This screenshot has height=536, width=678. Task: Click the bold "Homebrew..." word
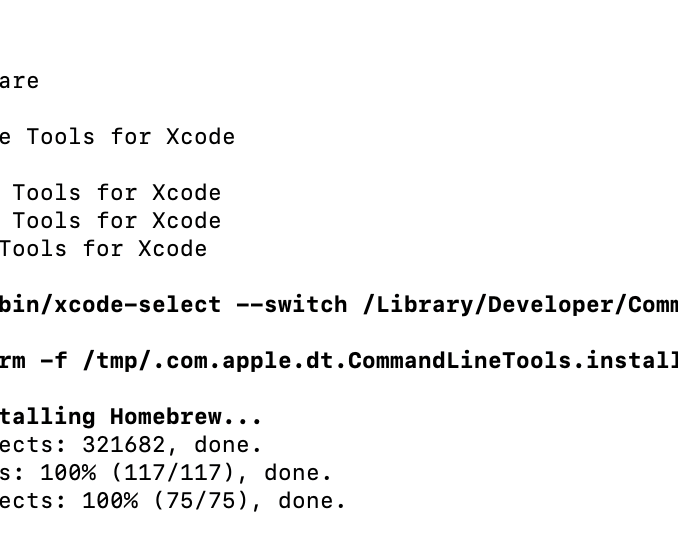[x=186, y=417]
